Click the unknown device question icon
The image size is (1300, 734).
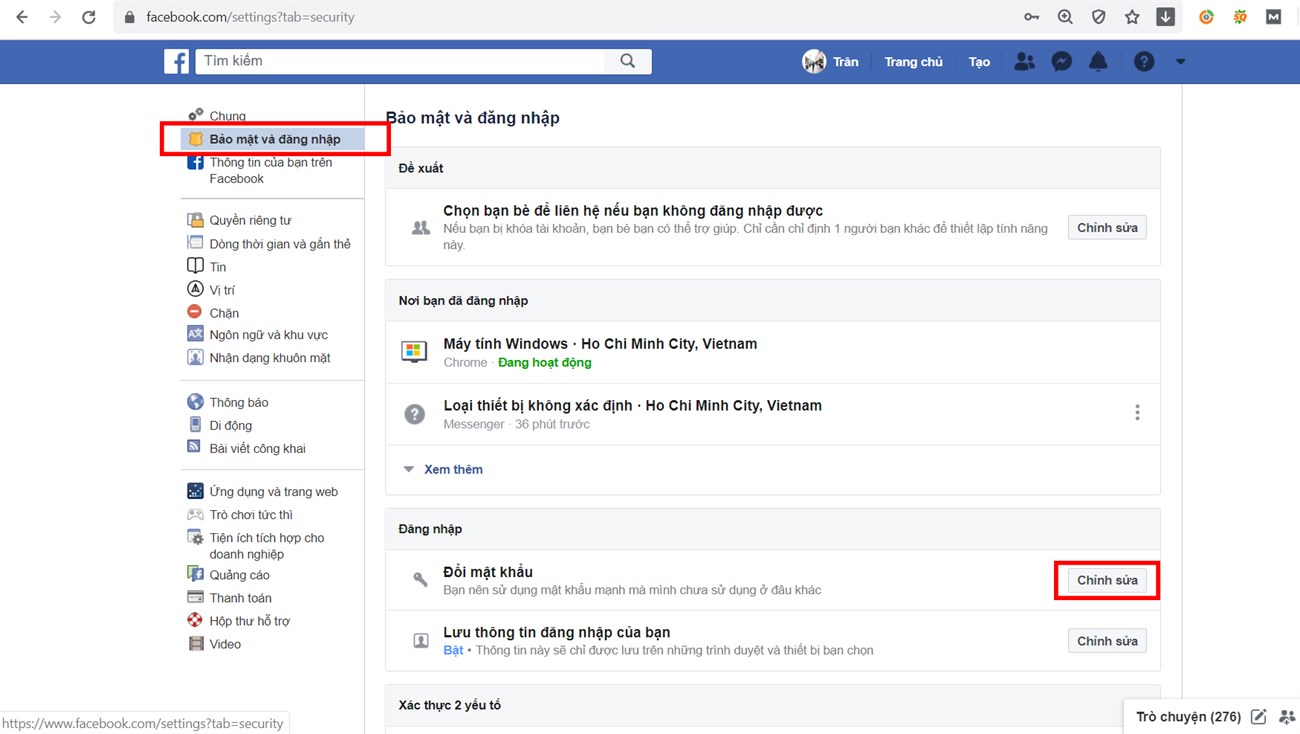[414, 413]
